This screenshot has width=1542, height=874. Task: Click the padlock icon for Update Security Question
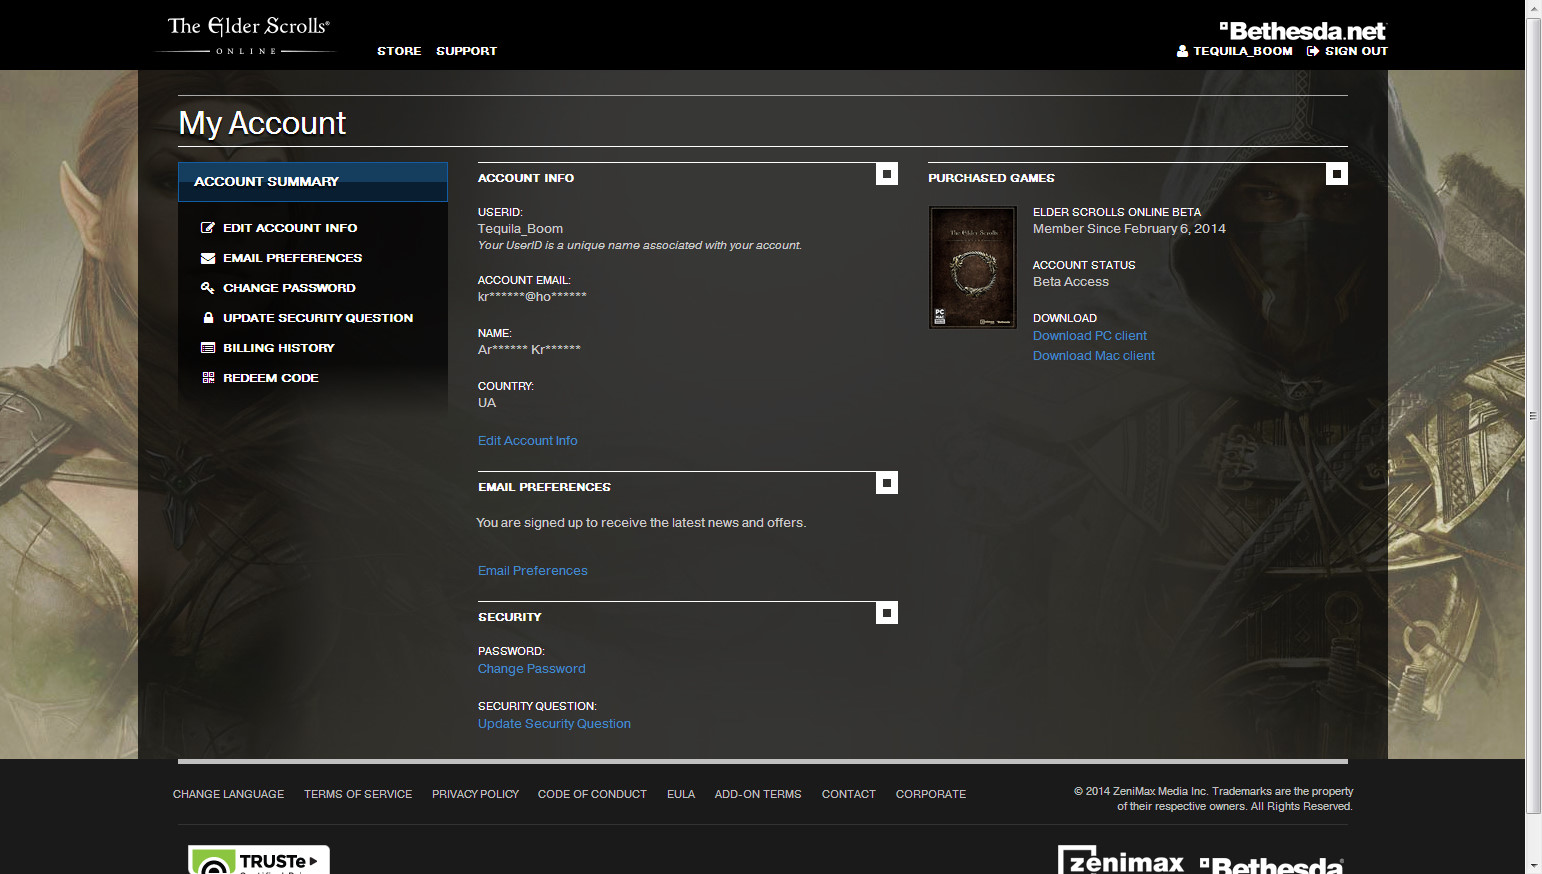208,318
